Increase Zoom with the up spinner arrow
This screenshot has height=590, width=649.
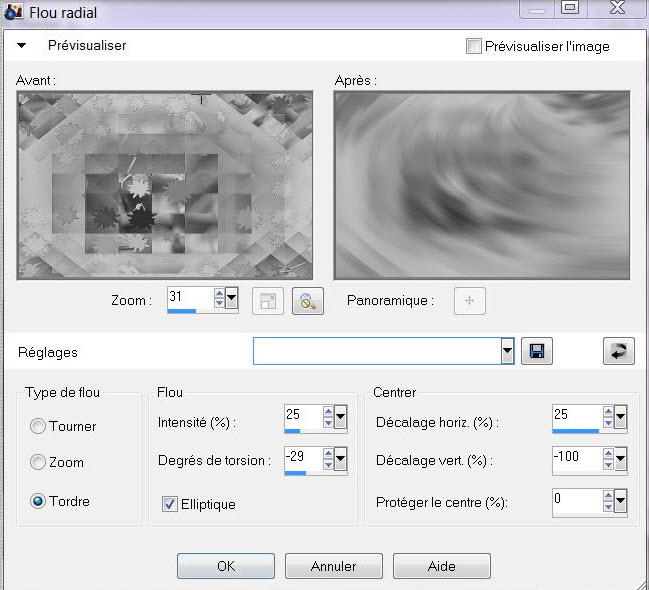coord(219,293)
